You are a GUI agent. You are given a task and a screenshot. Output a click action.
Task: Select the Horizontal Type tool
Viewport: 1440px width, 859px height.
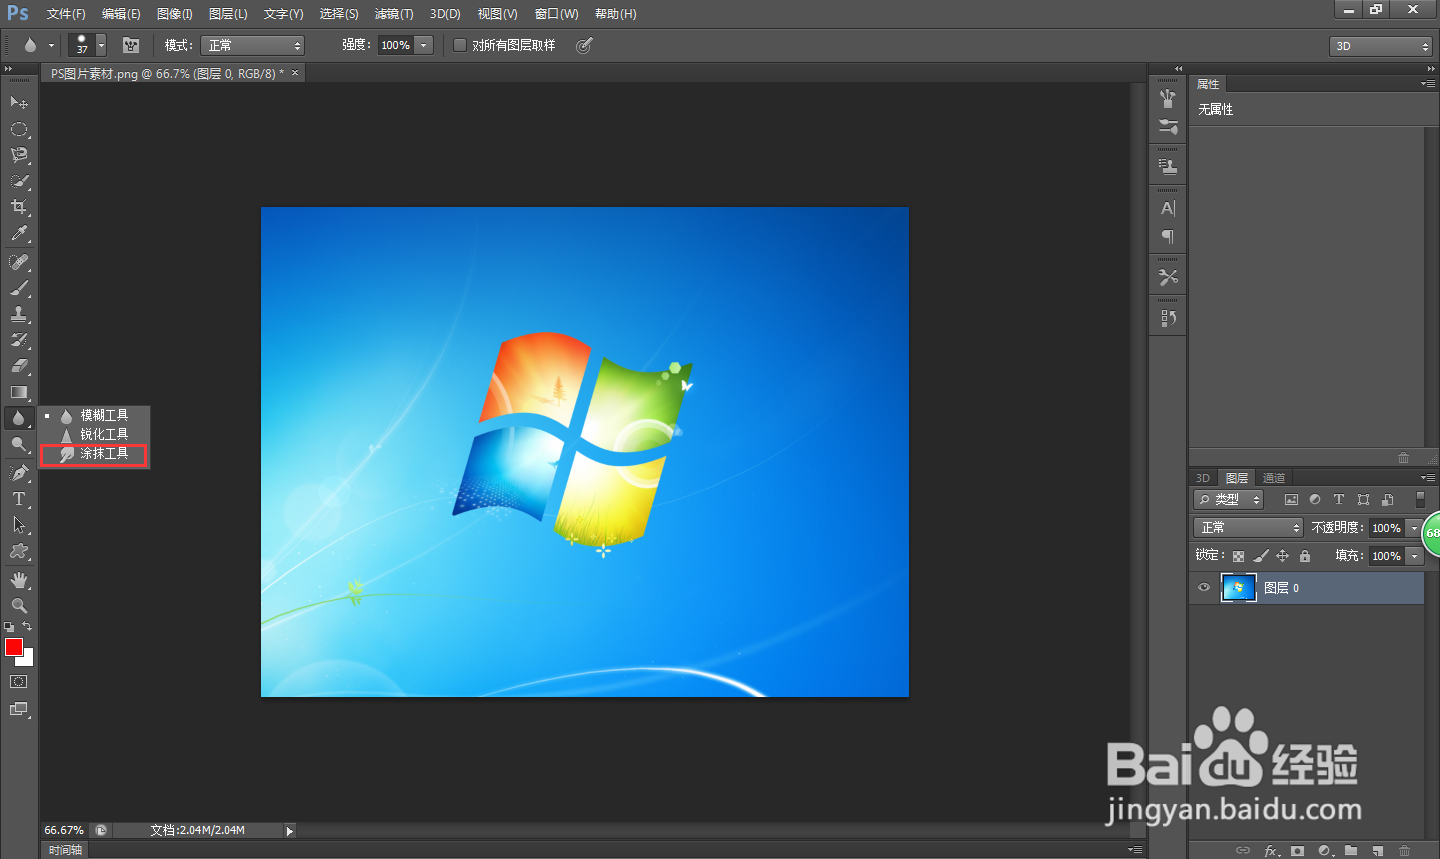pyautogui.click(x=19, y=499)
